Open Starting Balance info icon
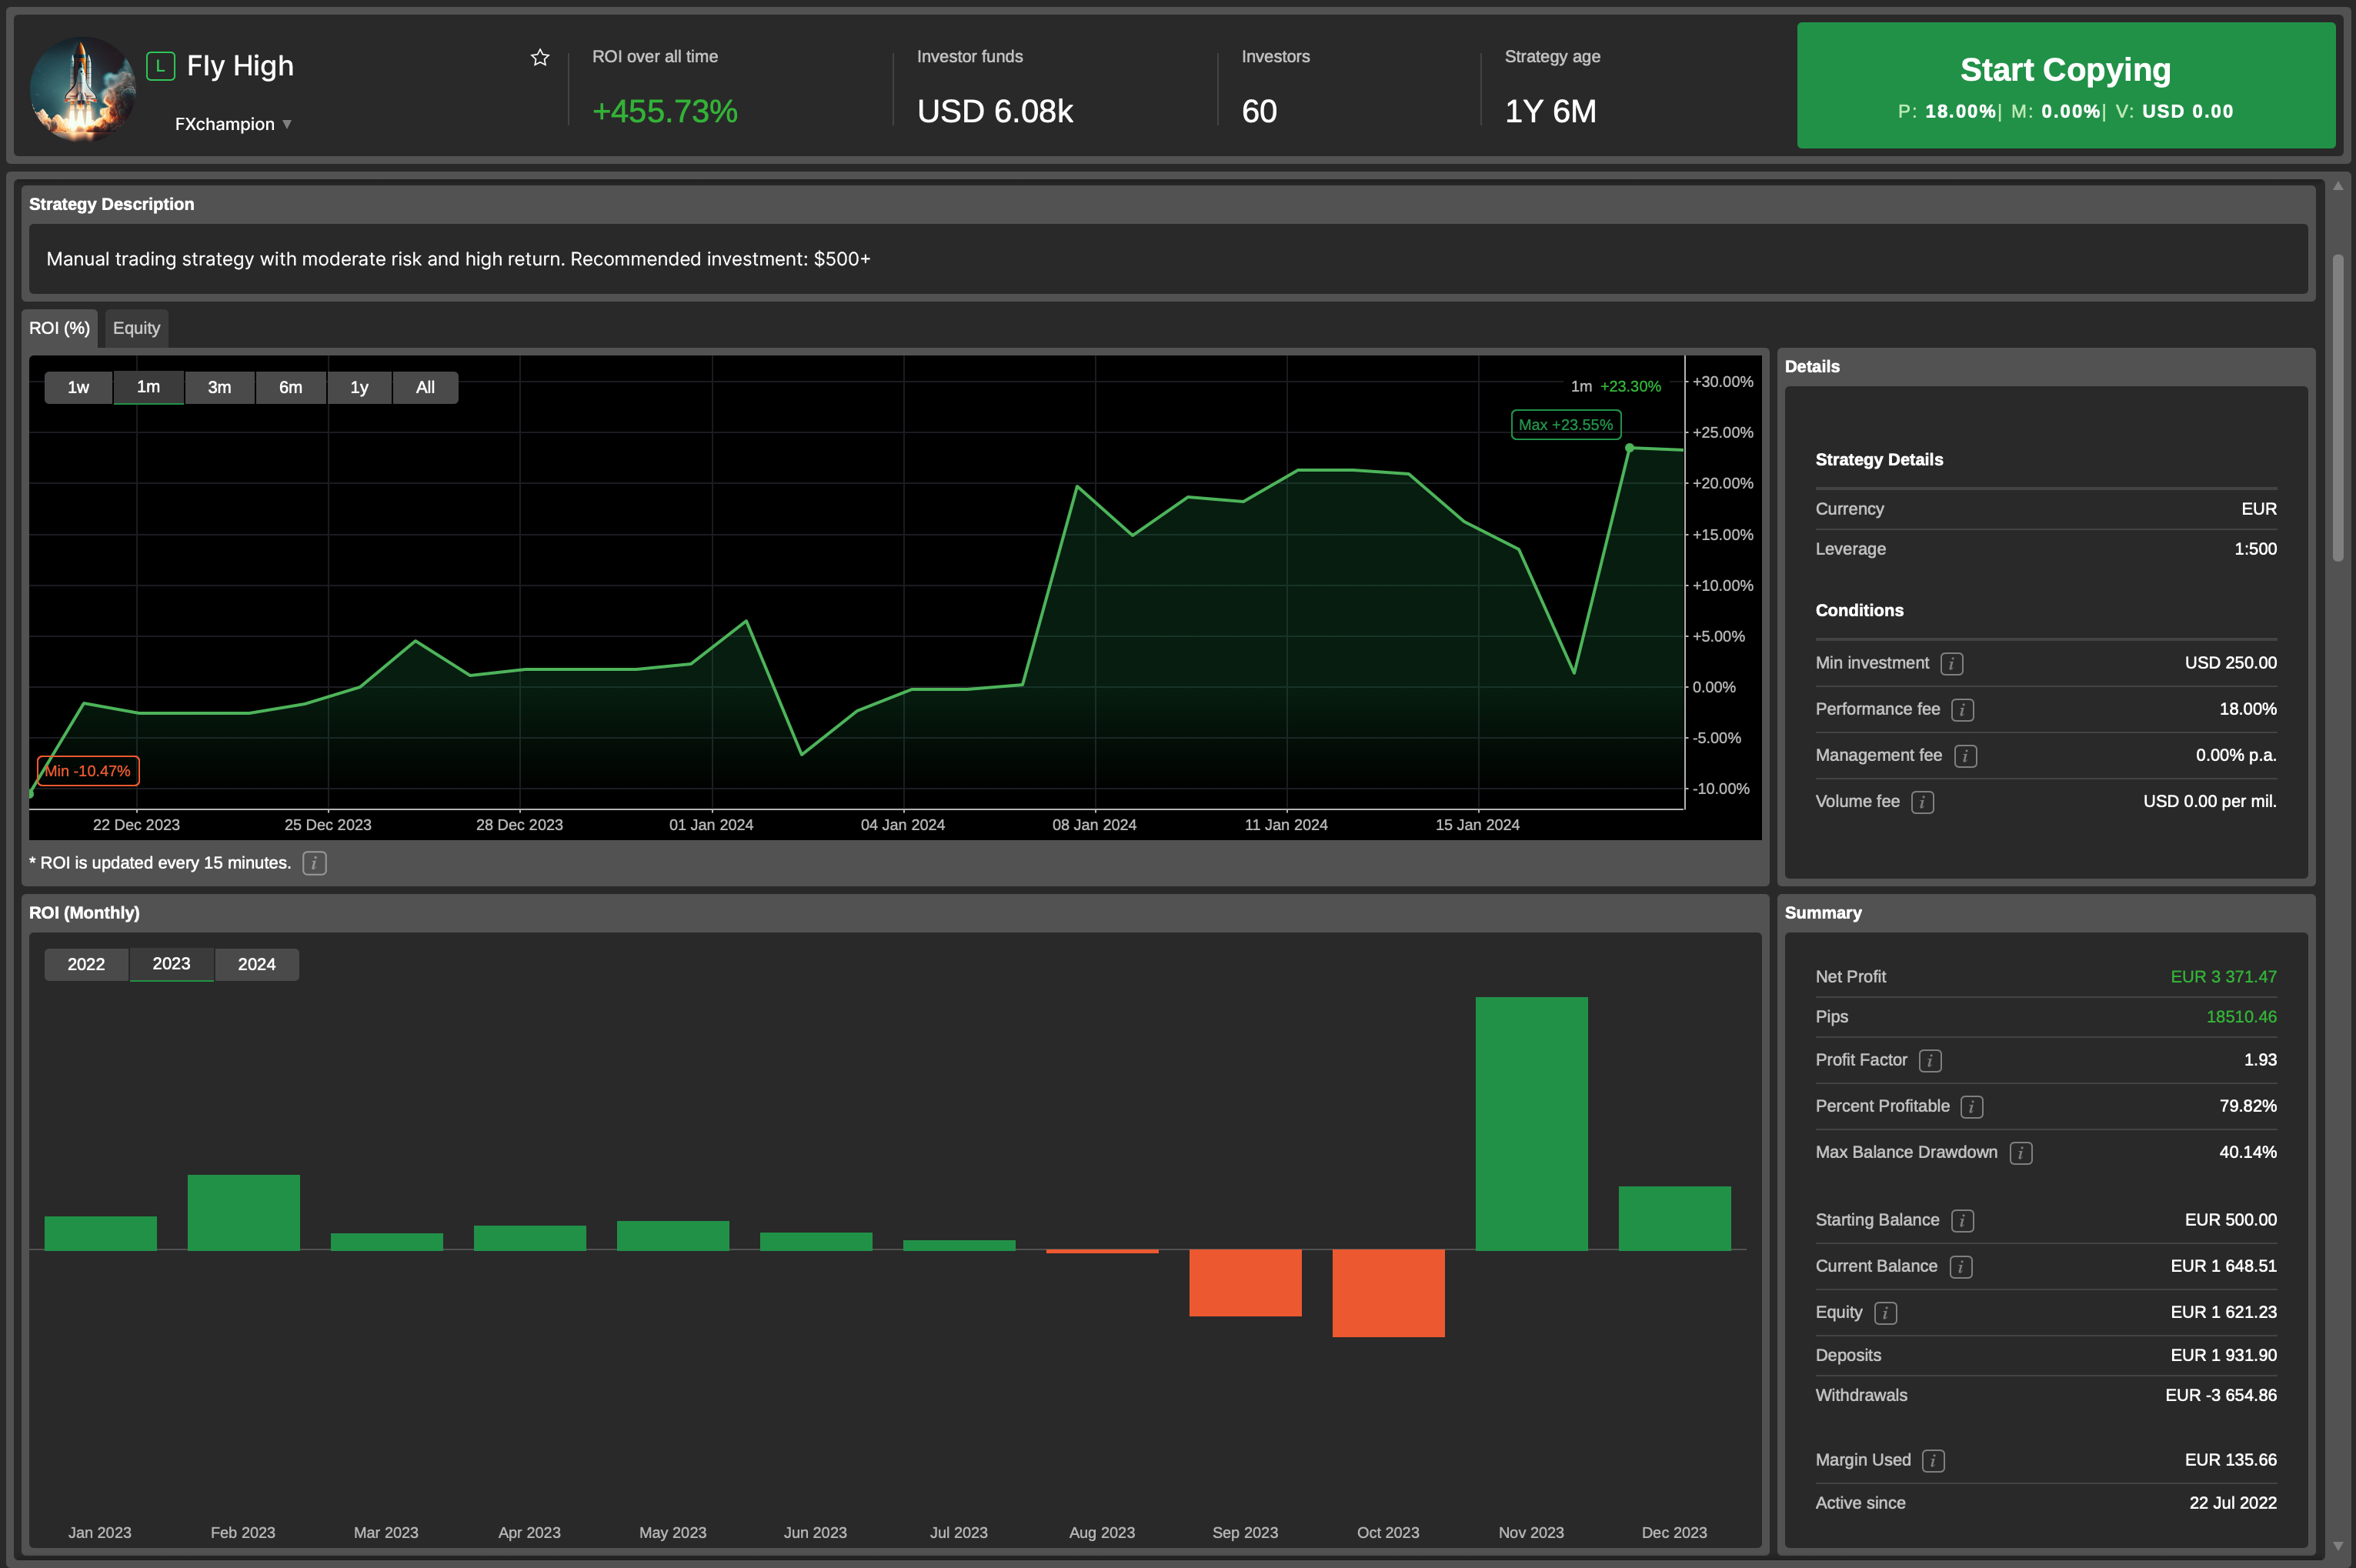This screenshot has height=1568, width=2356. click(1962, 1220)
